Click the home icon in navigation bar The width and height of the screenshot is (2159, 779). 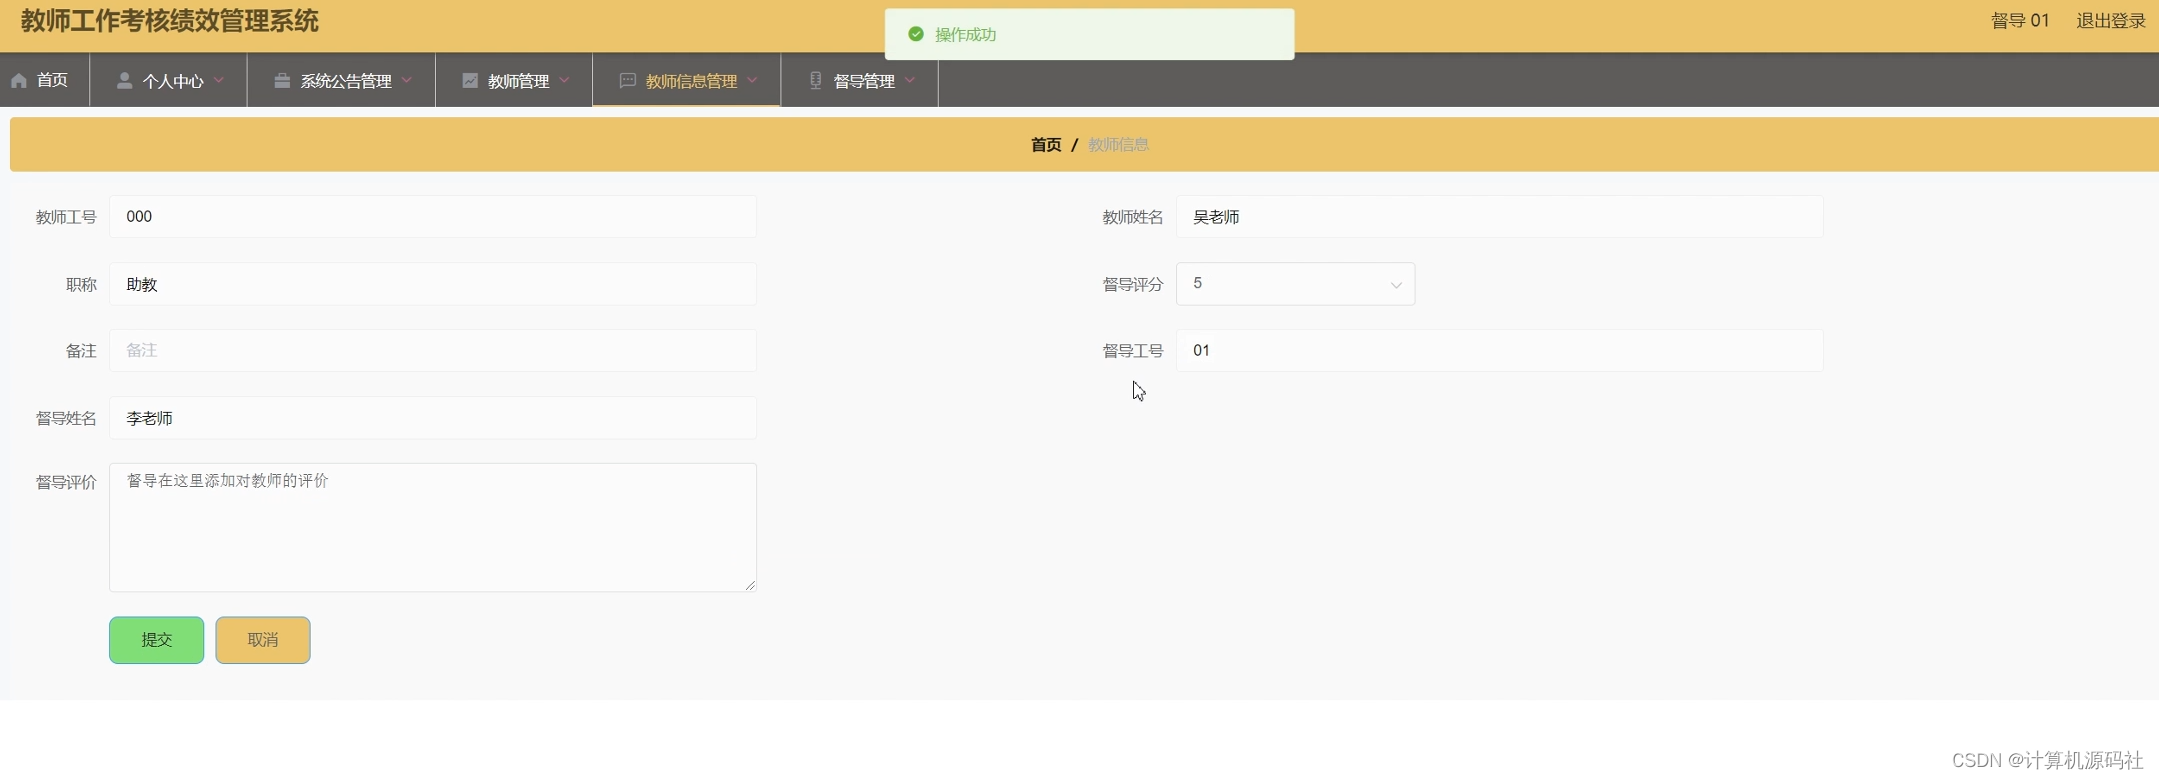(19, 81)
